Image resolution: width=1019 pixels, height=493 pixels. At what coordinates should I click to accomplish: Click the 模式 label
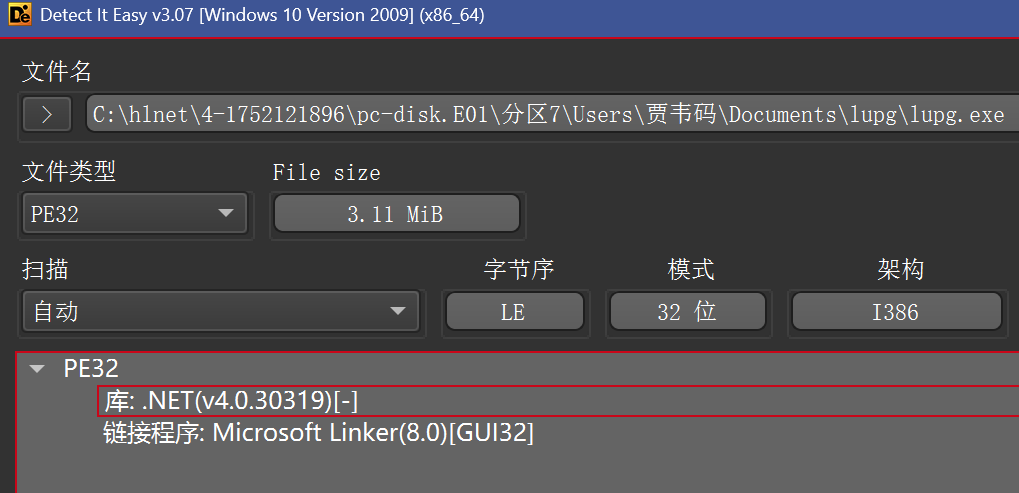[x=691, y=270]
